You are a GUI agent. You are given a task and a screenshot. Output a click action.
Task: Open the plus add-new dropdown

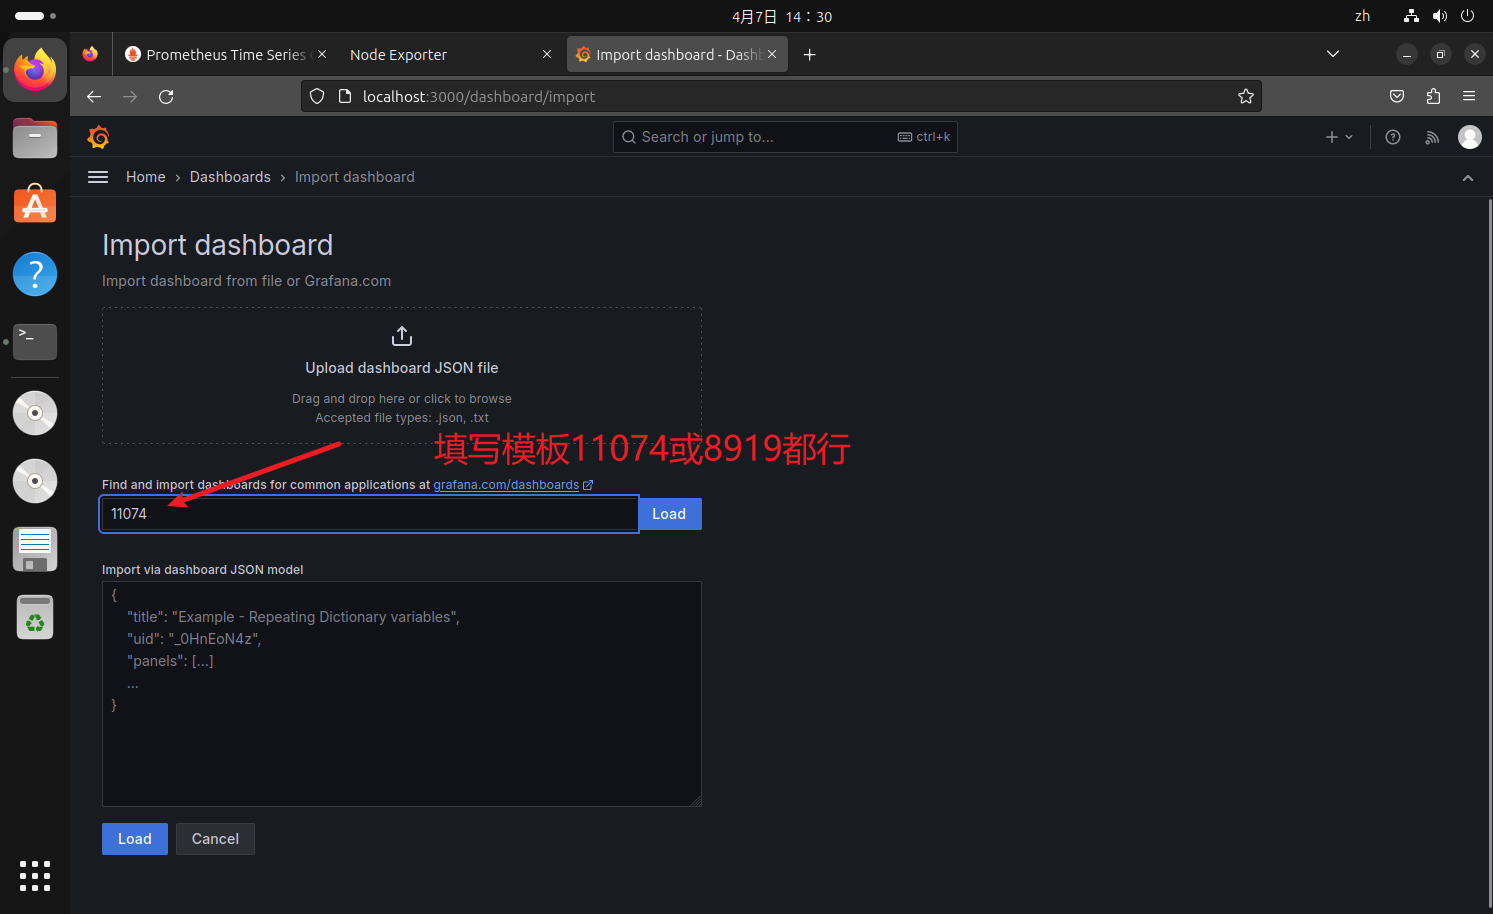tap(1339, 137)
